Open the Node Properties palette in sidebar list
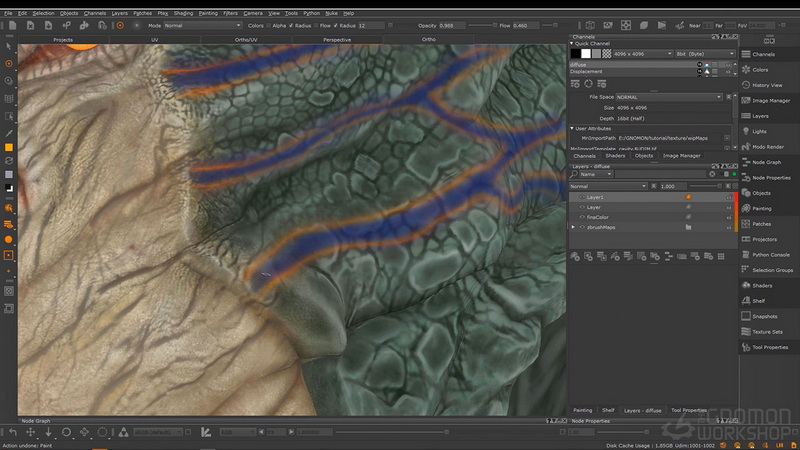 pyautogui.click(x=768, y=178)
